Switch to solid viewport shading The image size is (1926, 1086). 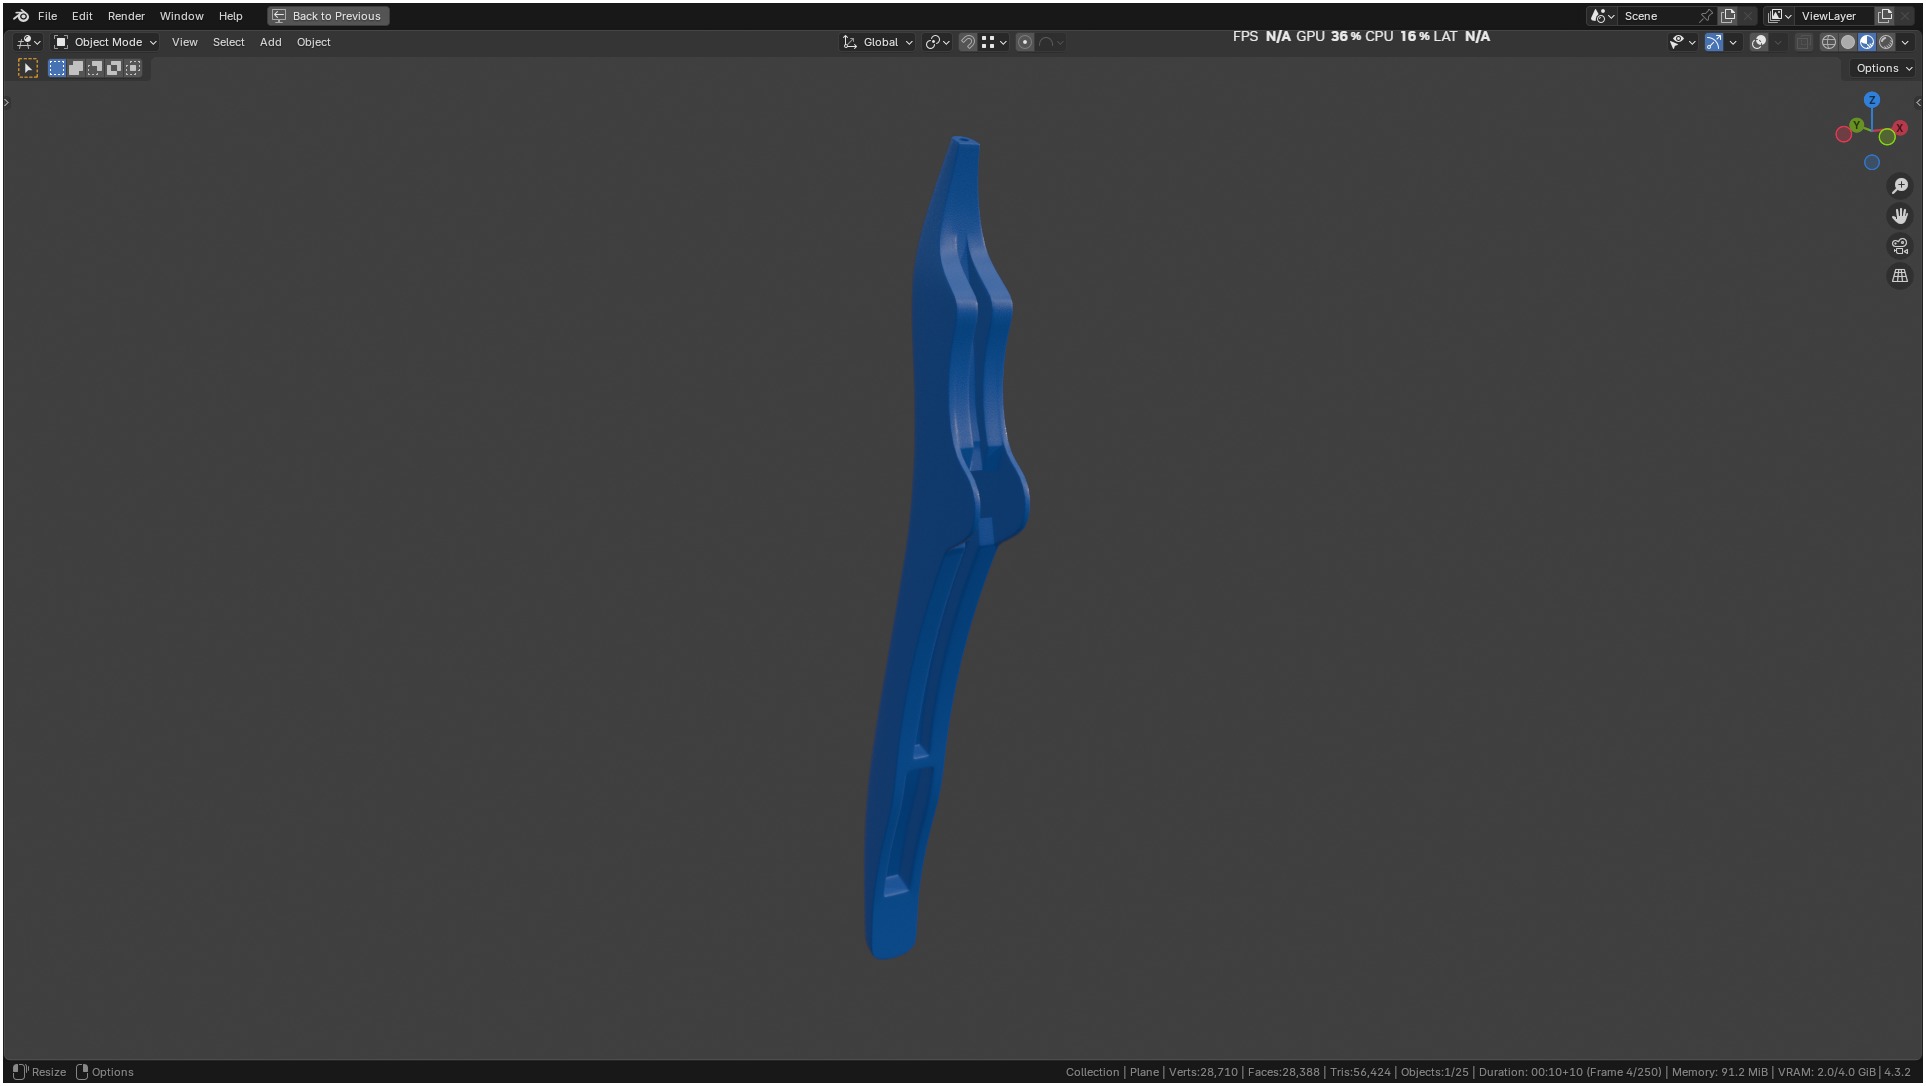click(x=1848, y=42)
